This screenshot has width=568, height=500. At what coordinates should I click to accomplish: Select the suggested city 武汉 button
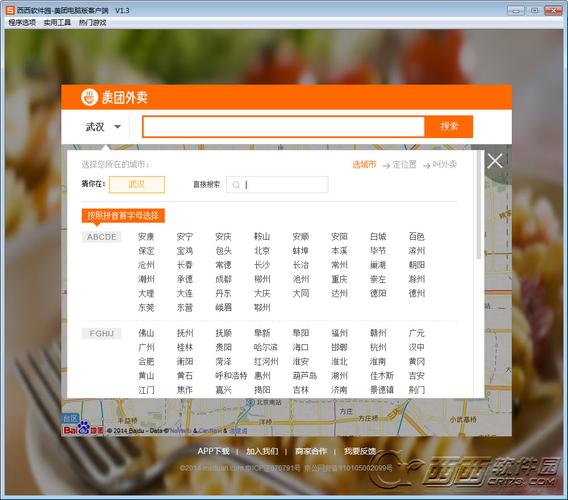tap(137, 184)
